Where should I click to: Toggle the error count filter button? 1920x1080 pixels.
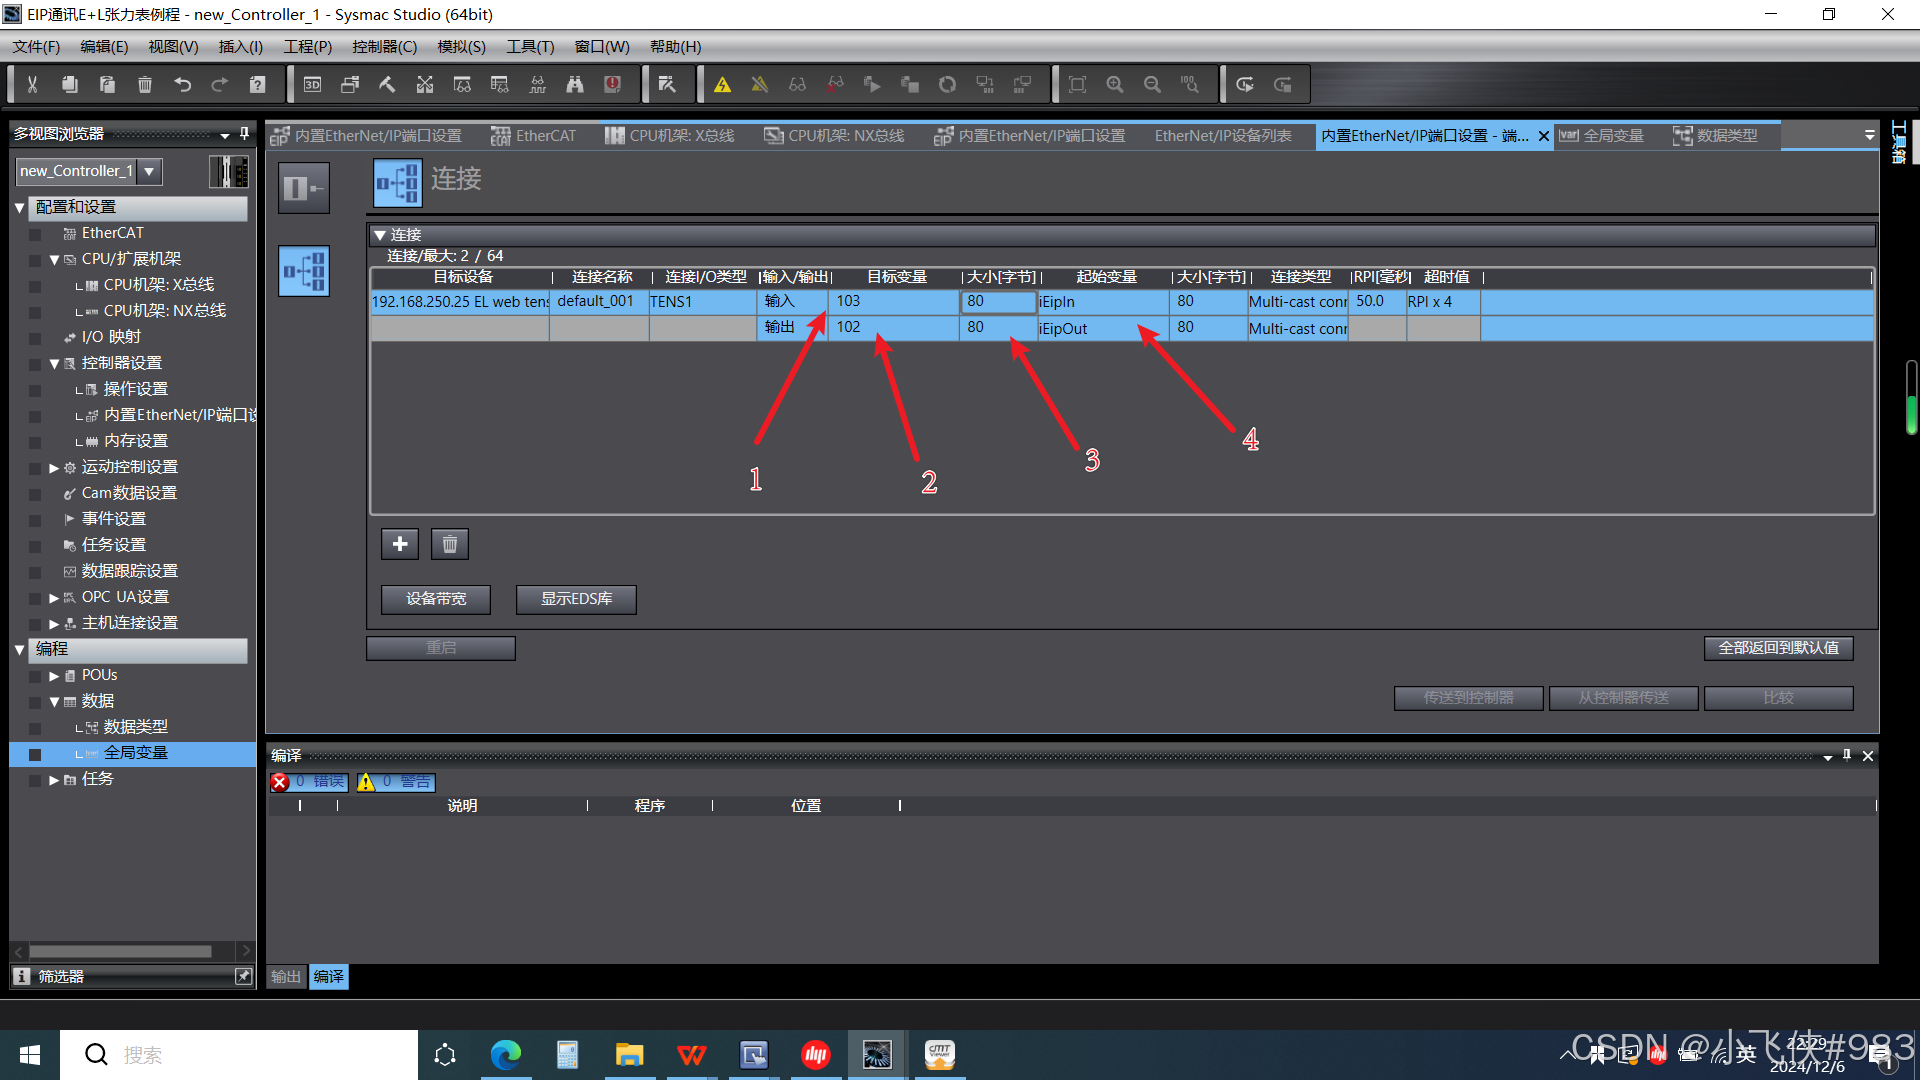coord(309,782)
